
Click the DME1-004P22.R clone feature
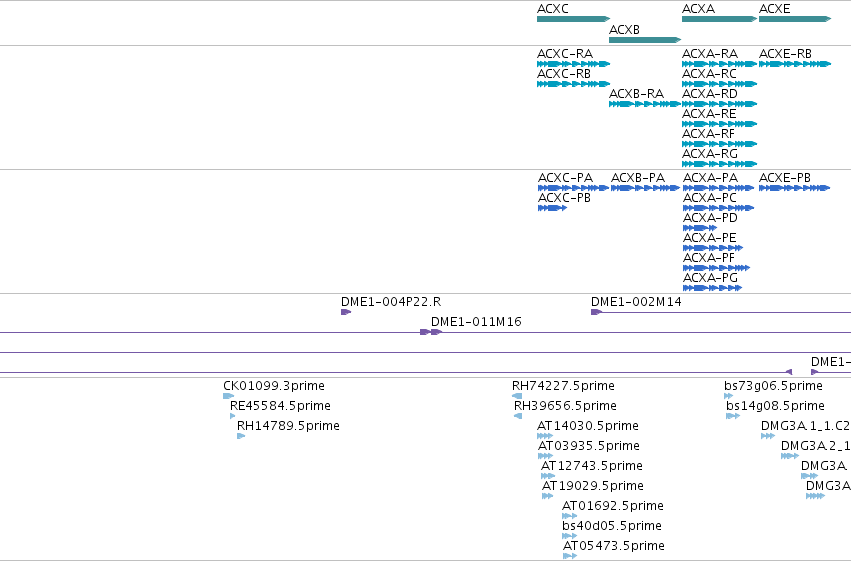[346, 312]
